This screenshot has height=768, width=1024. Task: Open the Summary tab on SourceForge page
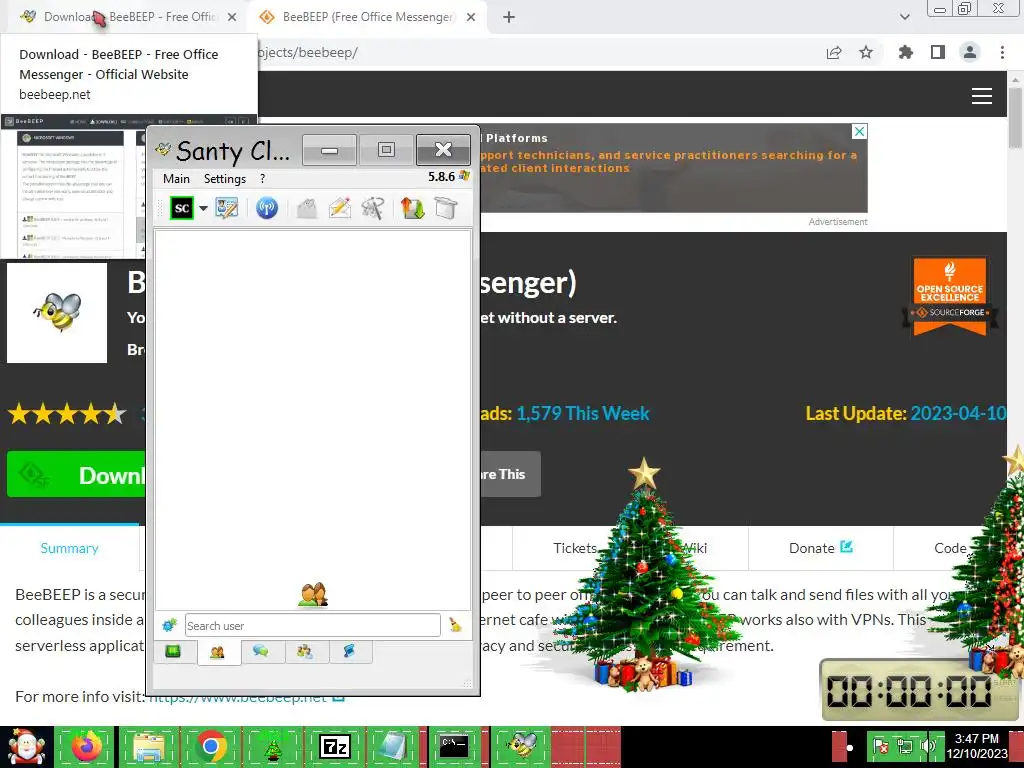tap(69, 549)
